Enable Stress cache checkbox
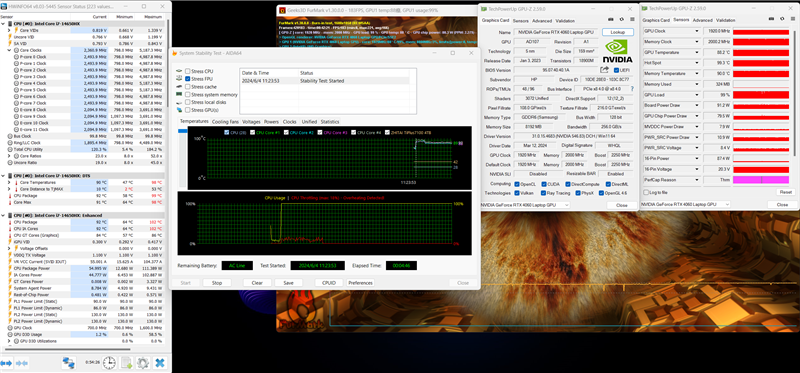Viewport: 800px width, 373px height. click(x=188, y=87)
